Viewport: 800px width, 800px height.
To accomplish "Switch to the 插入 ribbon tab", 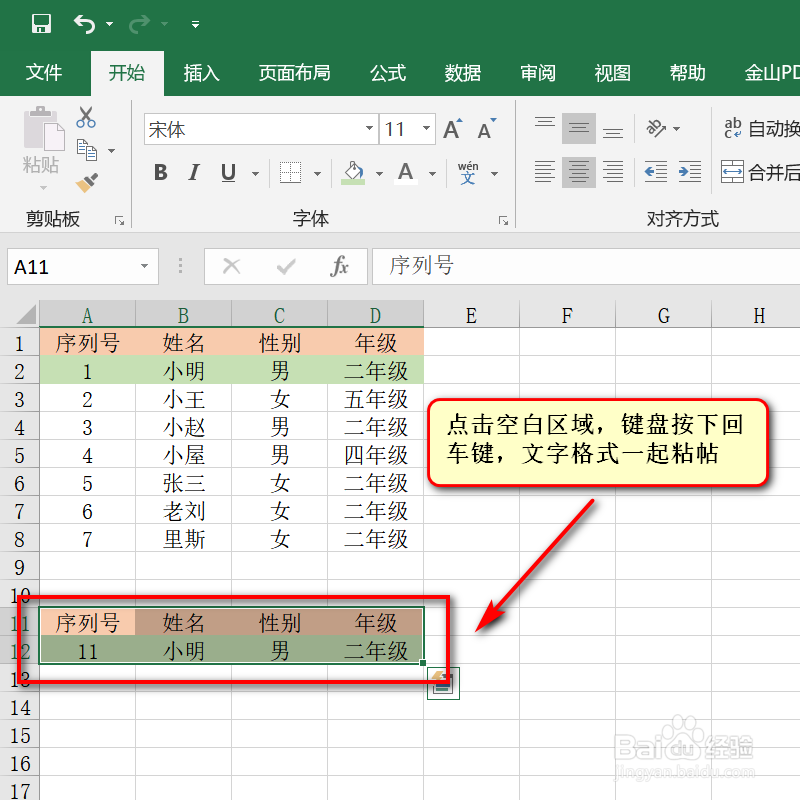I will coord(201,72).
